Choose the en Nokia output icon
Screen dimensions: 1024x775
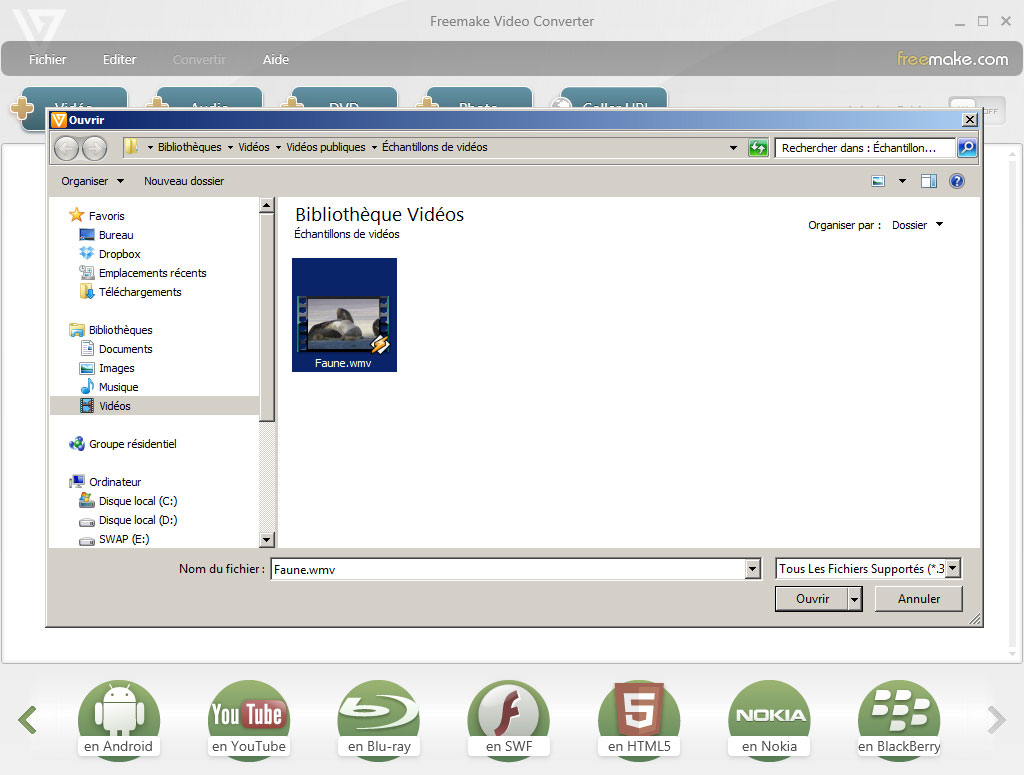coord(769,714)
